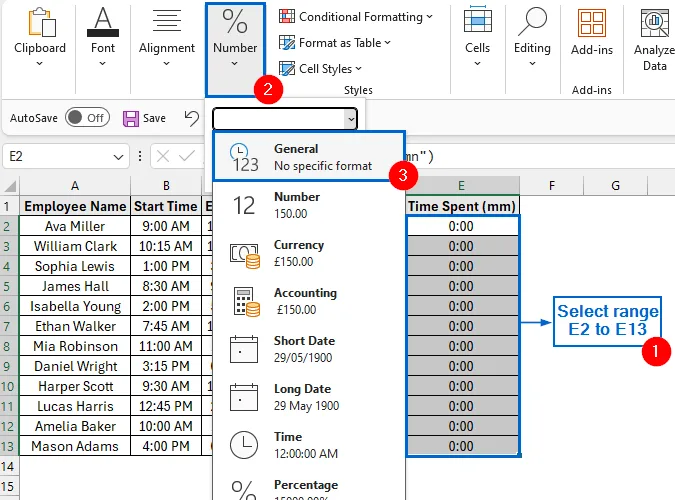675x500 pixels.
Task: Click the number format combo box arrow
Action: point(351,119)
